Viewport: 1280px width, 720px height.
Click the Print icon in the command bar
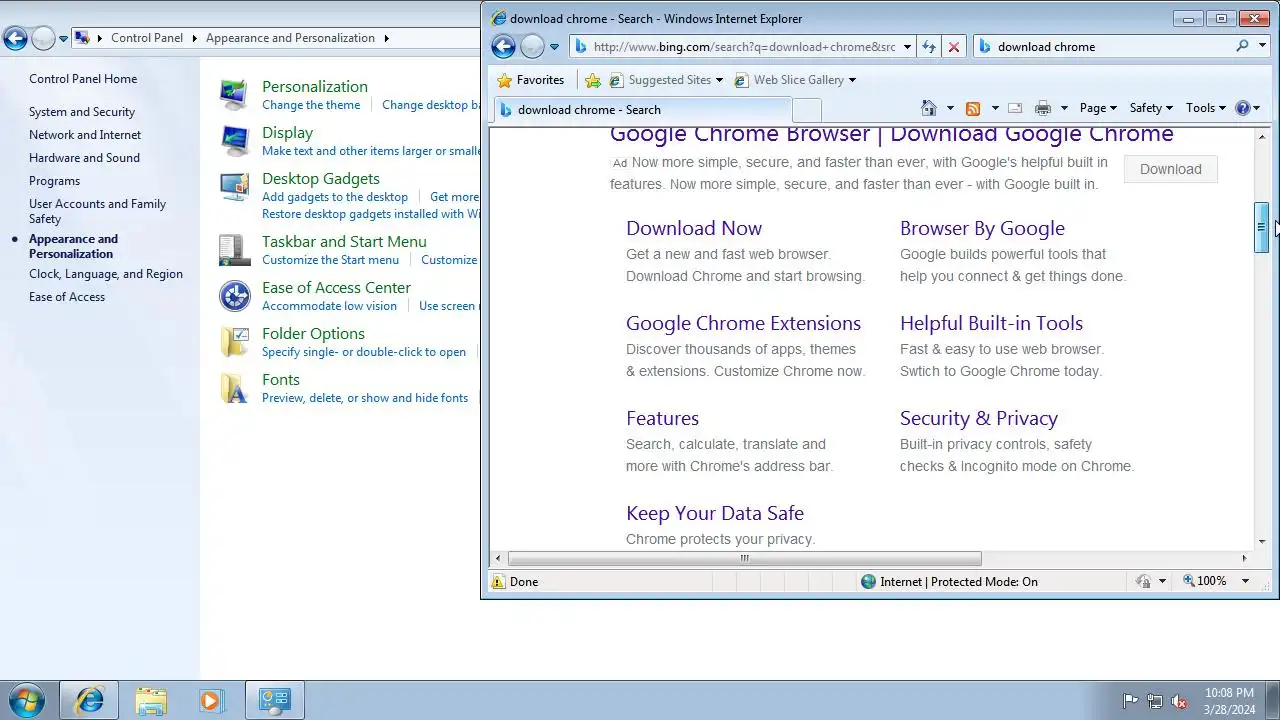[x=1043, y=108]
